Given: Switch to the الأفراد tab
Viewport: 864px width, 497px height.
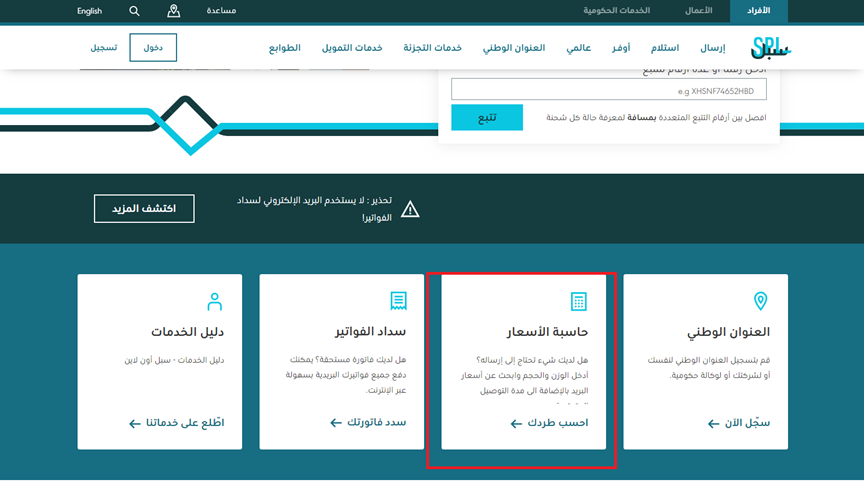Looking at the screenshot, I should pyautogui.click(x=759, y=11).
